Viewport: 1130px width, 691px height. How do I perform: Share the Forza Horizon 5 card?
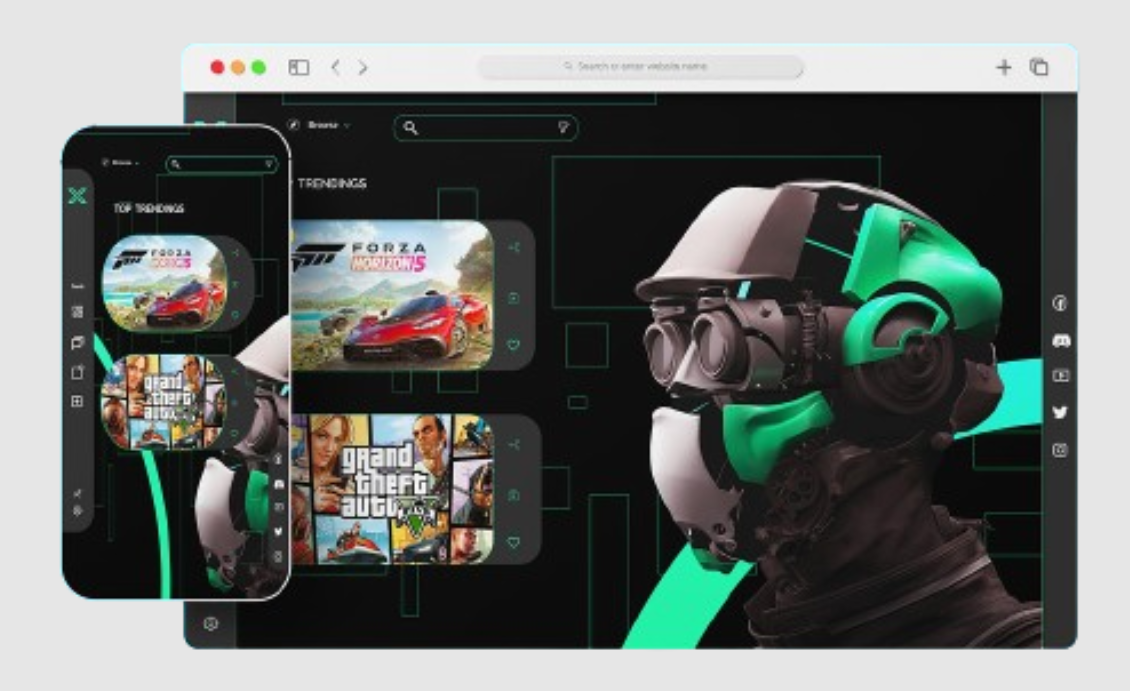[x=515, y=247]
